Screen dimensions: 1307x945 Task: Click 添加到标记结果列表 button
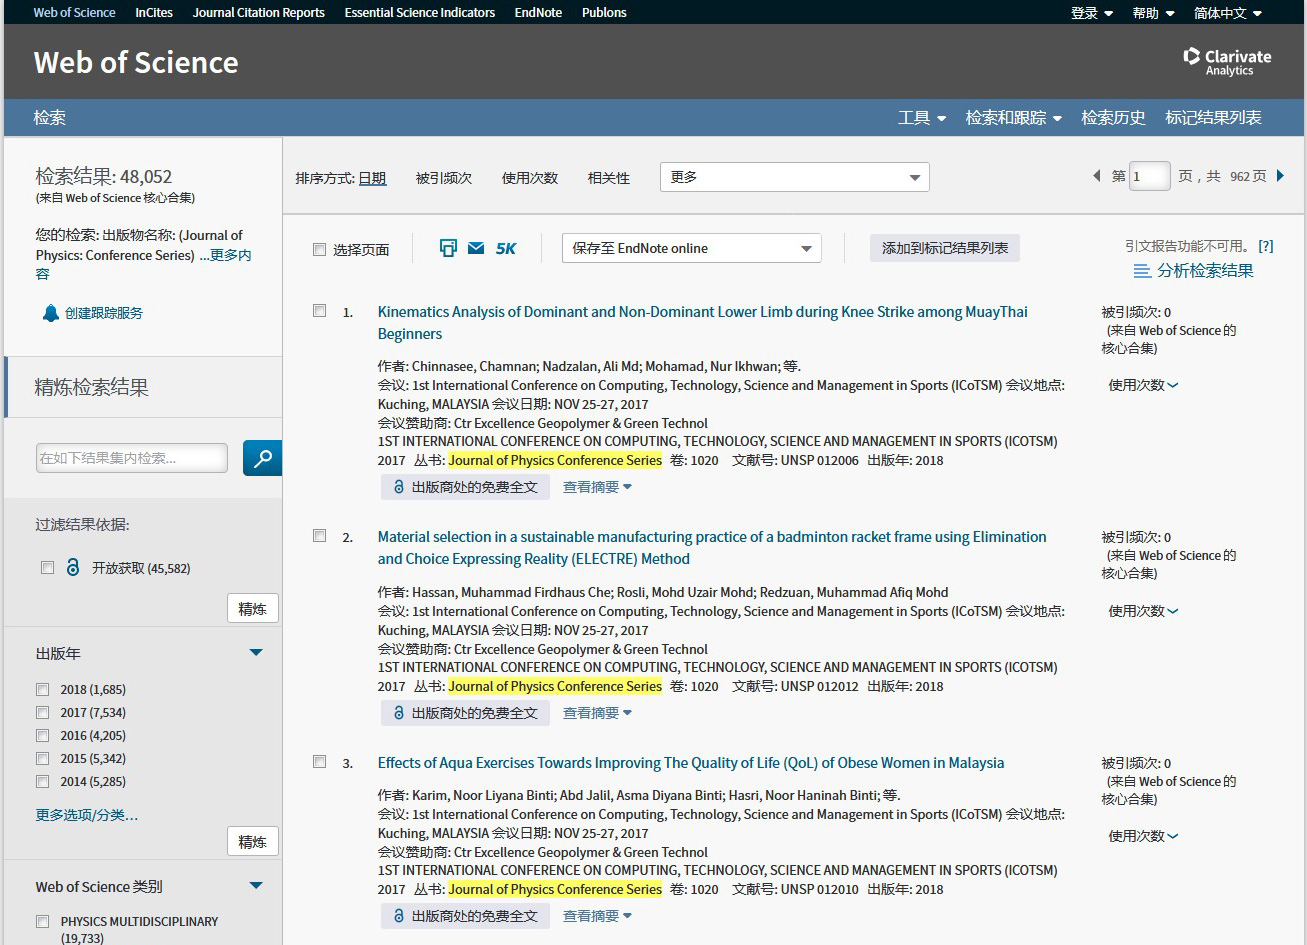(945, 248)
